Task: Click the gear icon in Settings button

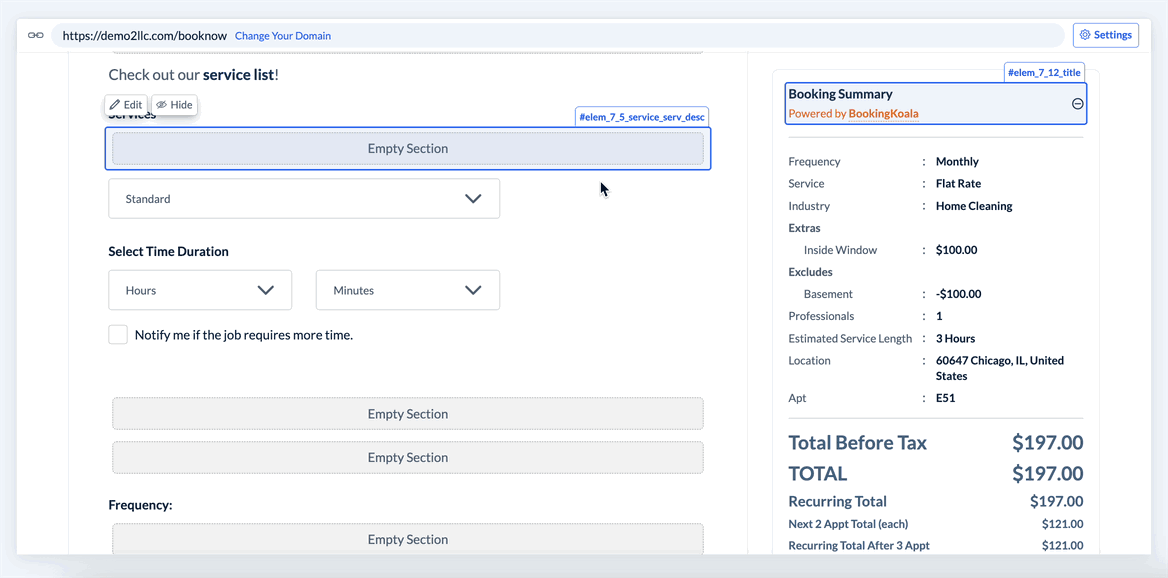Action: coord(1085,35)
